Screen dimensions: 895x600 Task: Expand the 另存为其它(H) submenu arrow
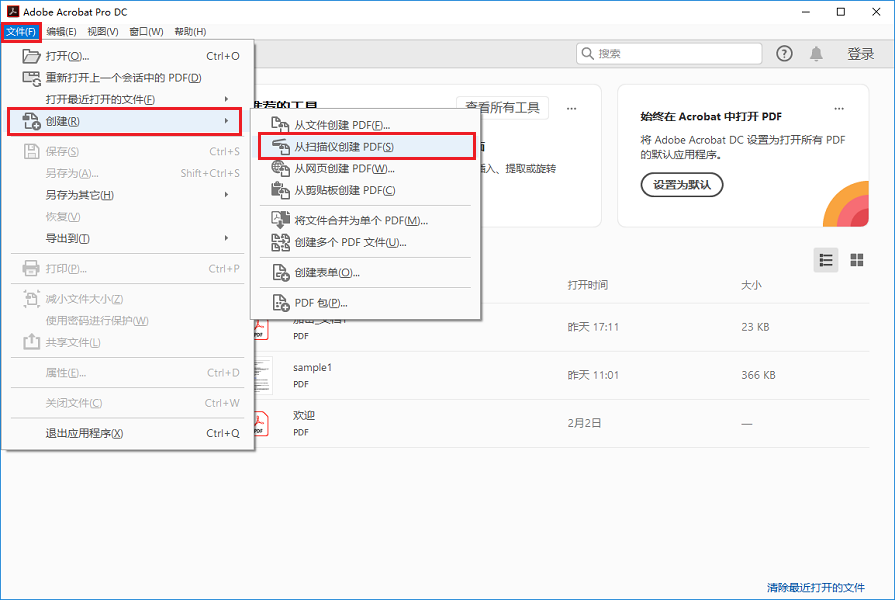point(227,195)
